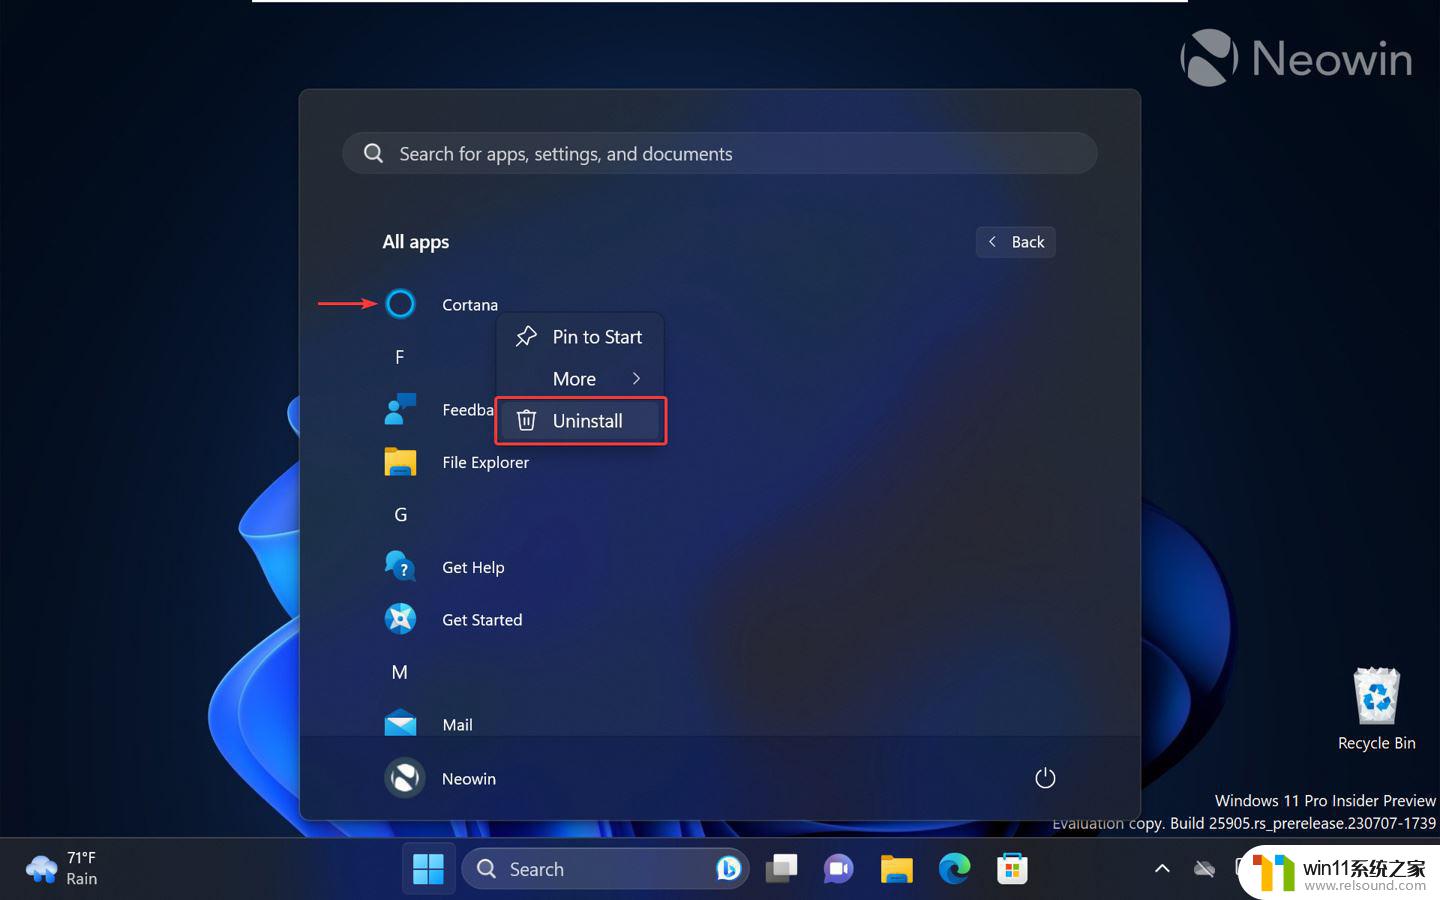The width and height of the screenshot is (1440, 900).
Task: Select the Get Started label
Action: (482, 620)
